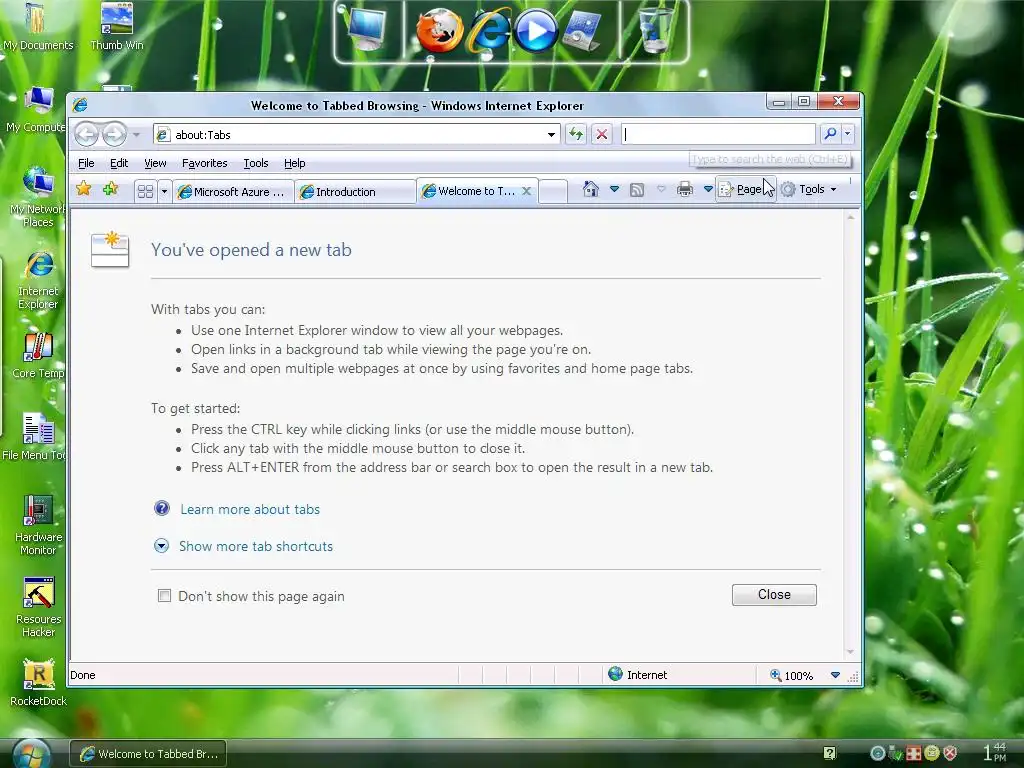Click the red shield tray icon
The width and height of the screenshot is (1024, 768).
tap(950, 754)
